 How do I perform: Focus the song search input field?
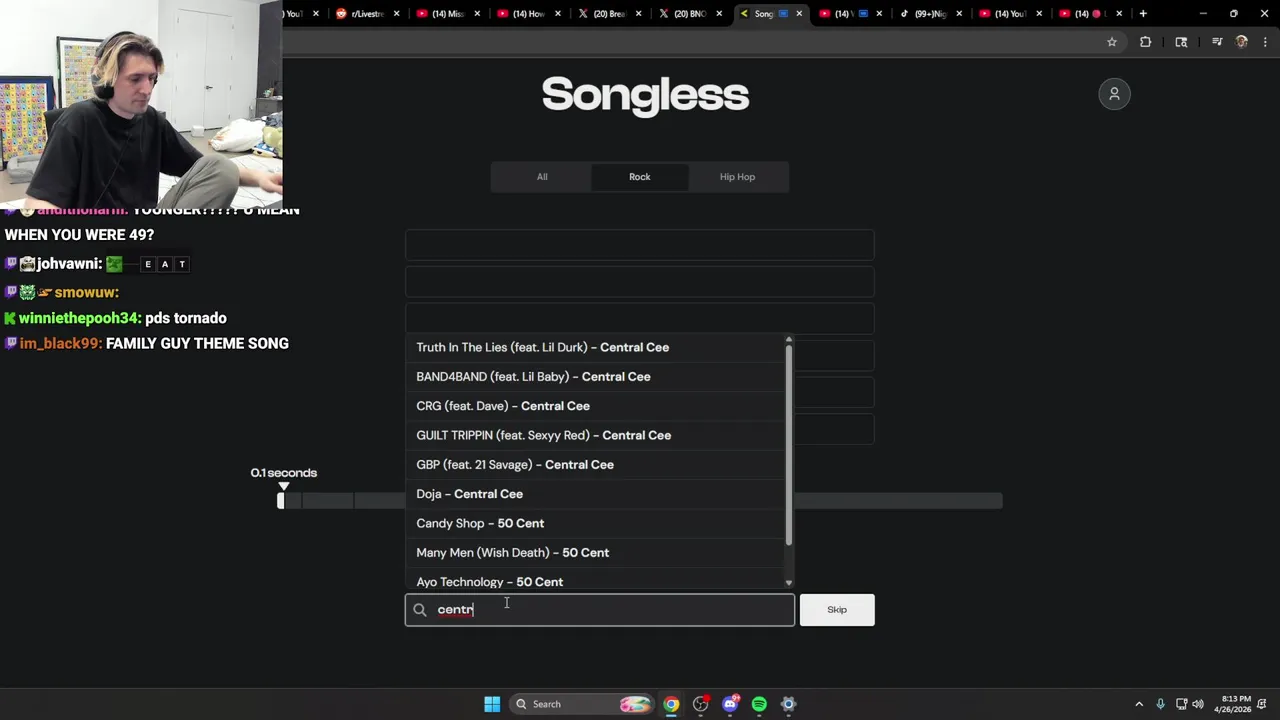(600, 610)
